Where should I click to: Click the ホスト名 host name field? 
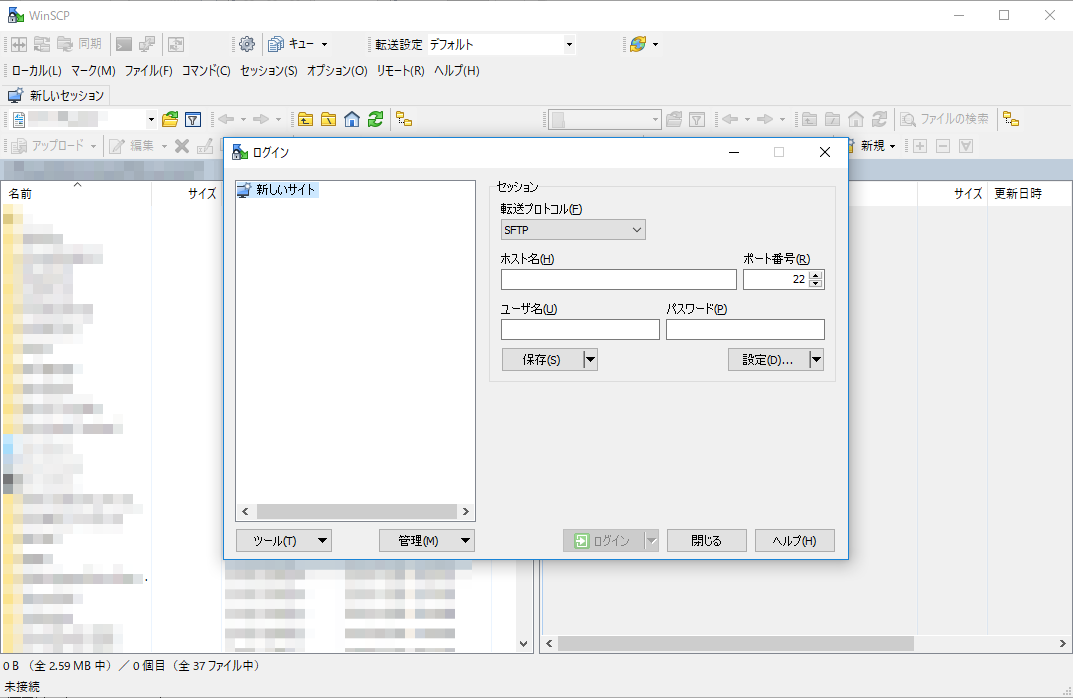(619, 279)
